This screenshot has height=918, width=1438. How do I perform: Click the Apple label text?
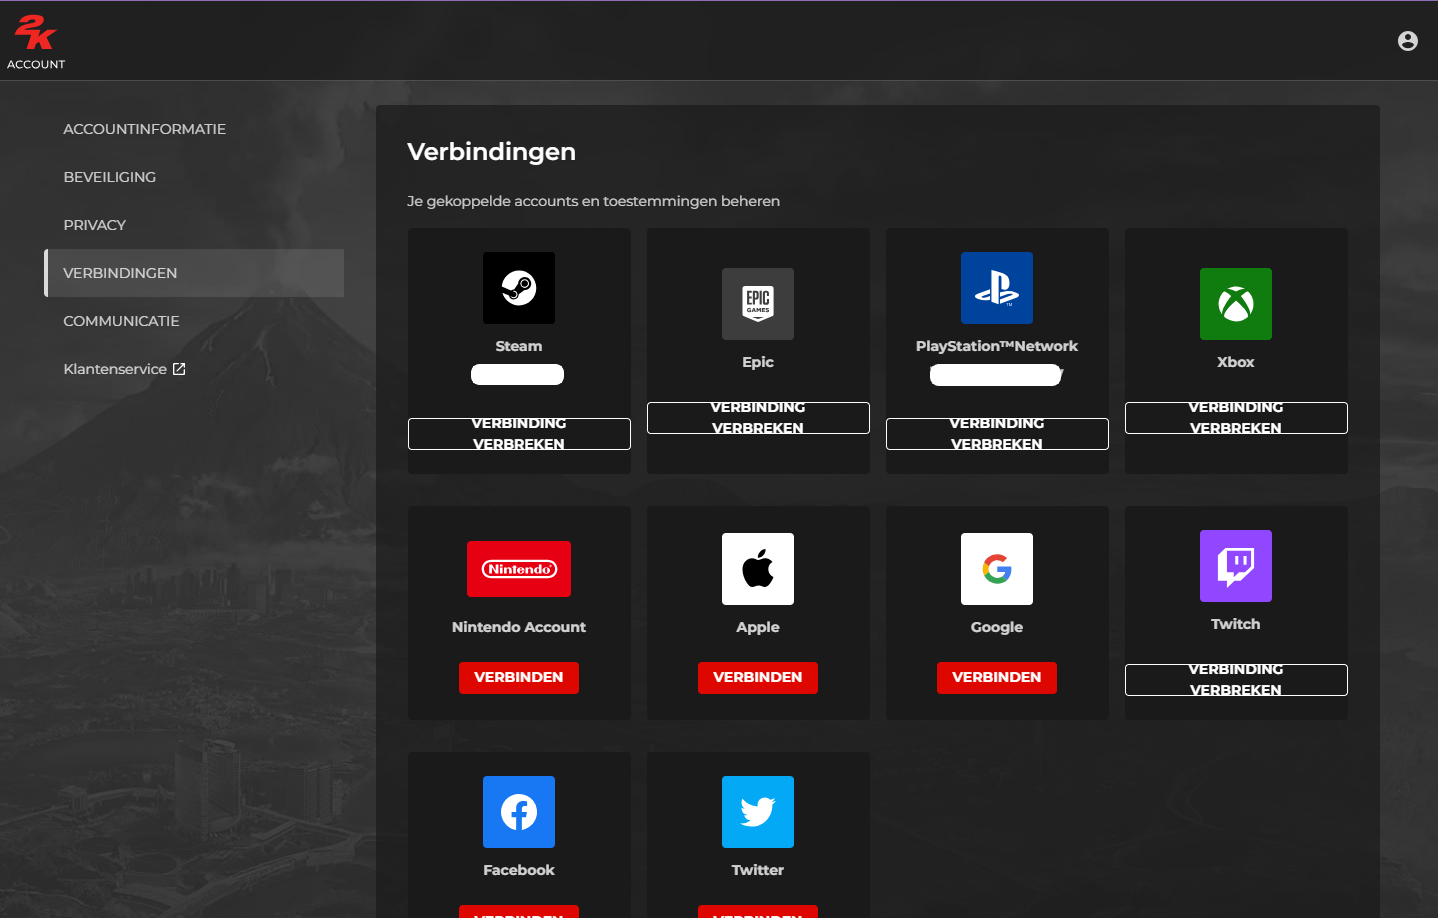tap(758, 627)
